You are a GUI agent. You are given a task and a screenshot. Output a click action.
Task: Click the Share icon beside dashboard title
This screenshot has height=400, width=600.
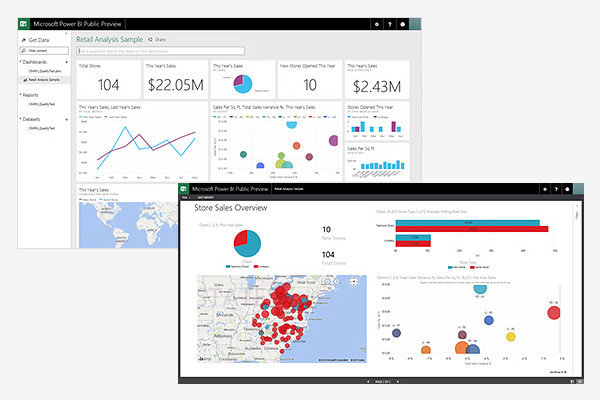pyautogui.click(x=150, y=39)
